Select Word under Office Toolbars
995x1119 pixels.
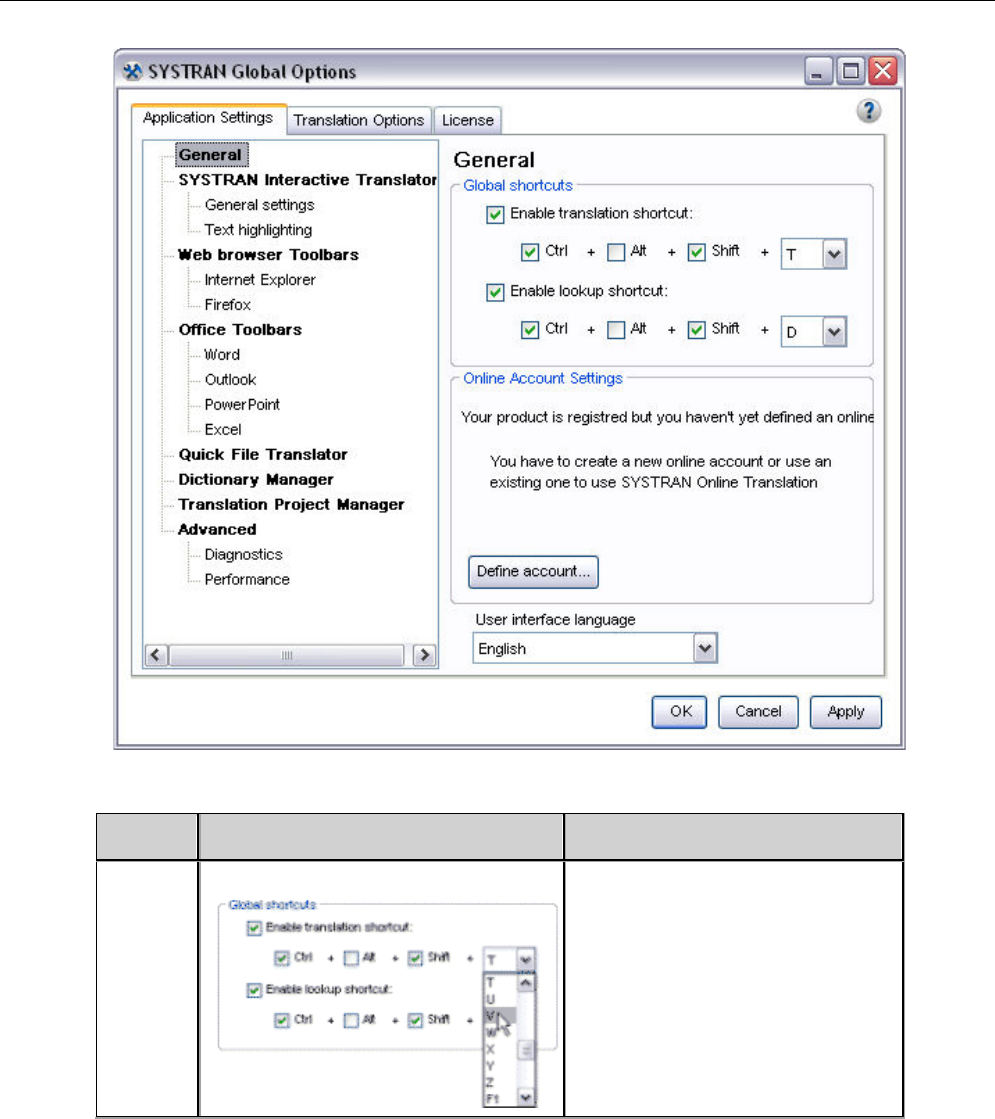222,355
